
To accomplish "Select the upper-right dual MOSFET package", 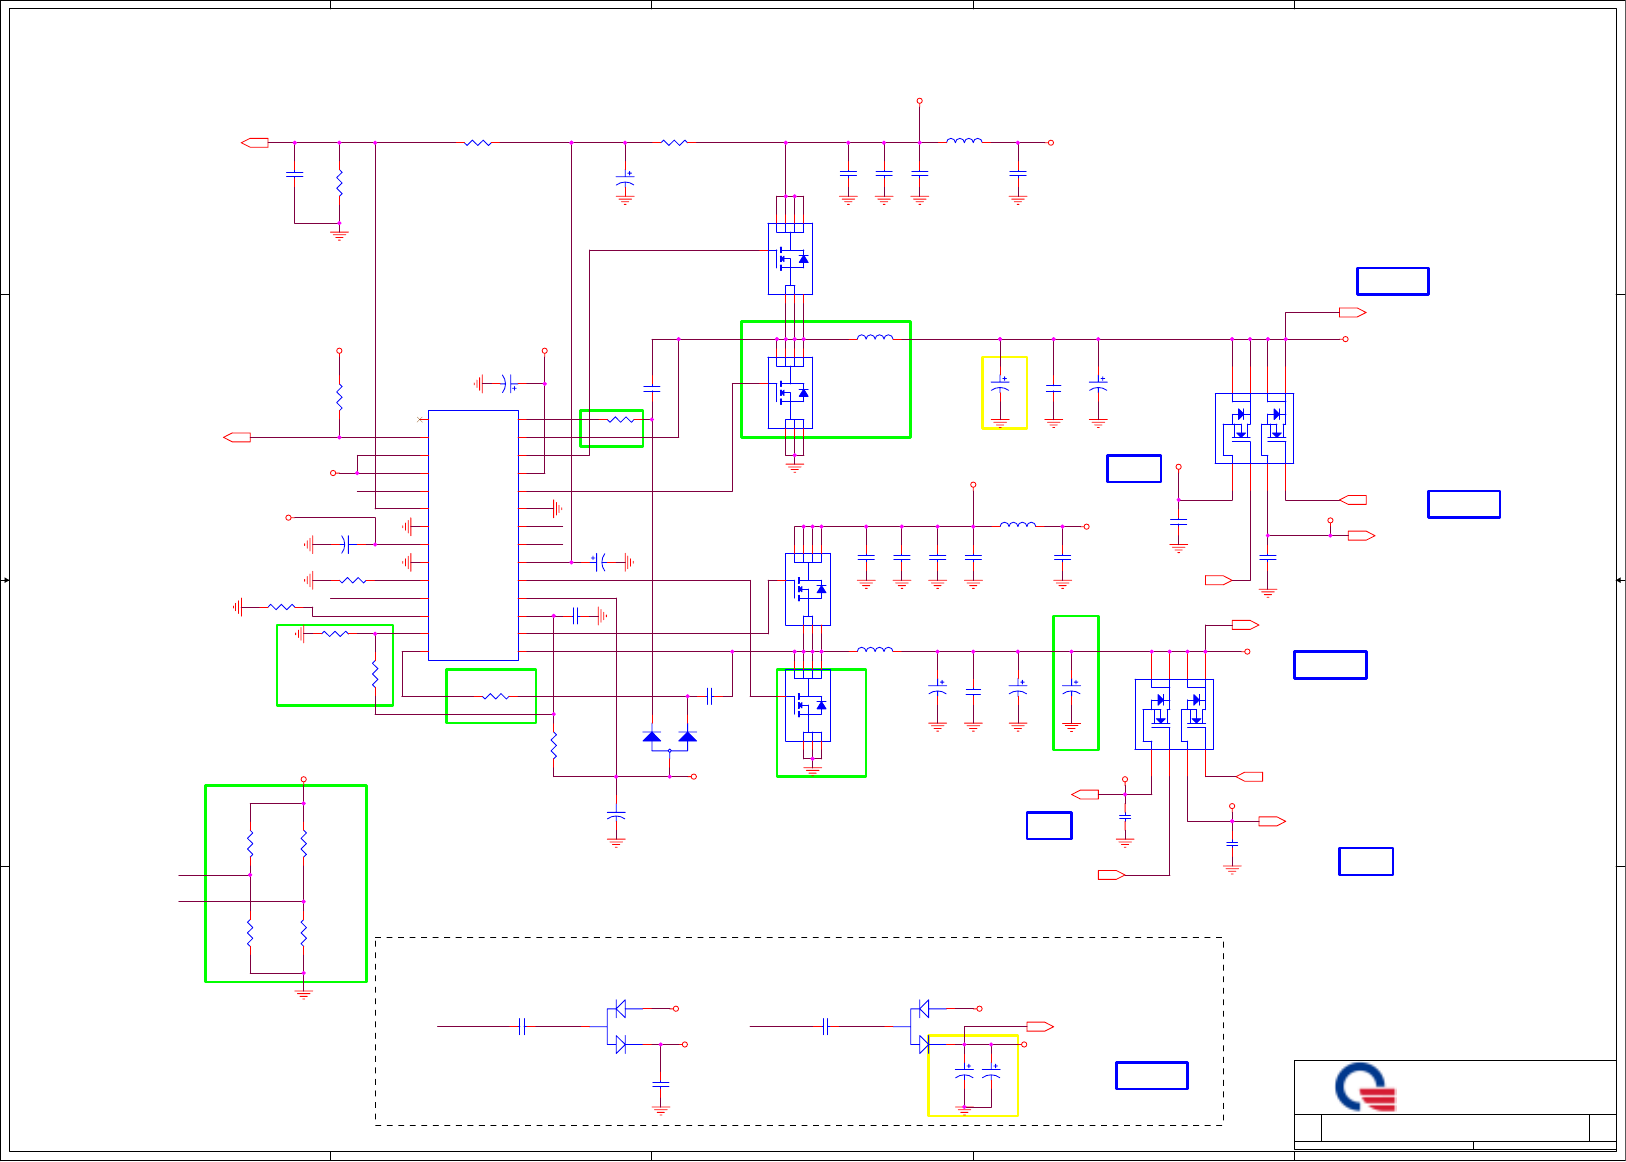I will pos(1254,428).
